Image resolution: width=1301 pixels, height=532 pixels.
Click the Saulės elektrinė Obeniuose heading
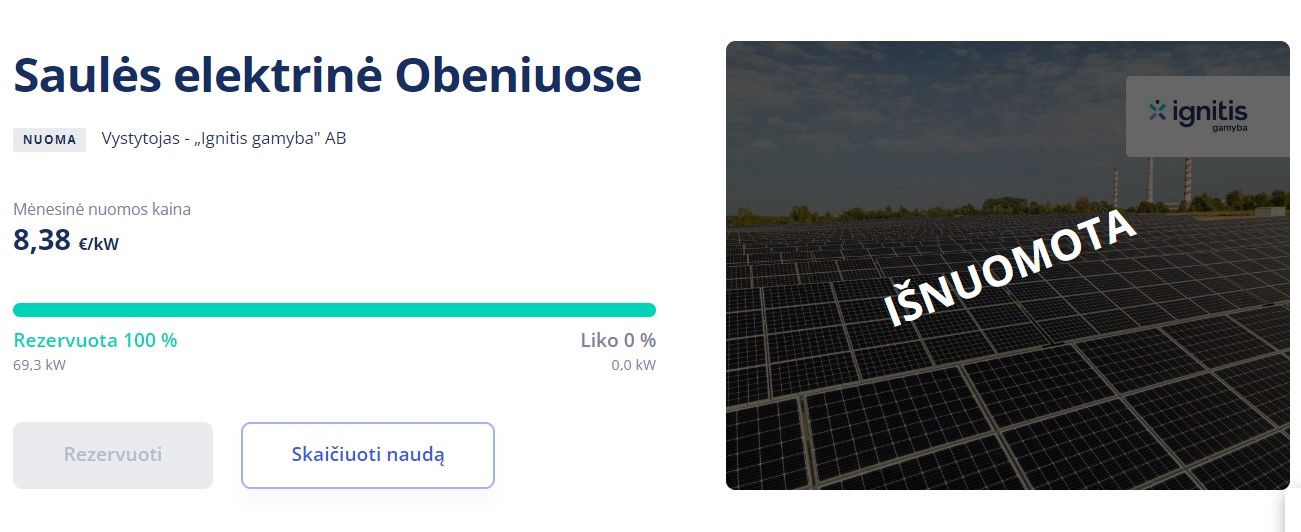pos(326,75)
